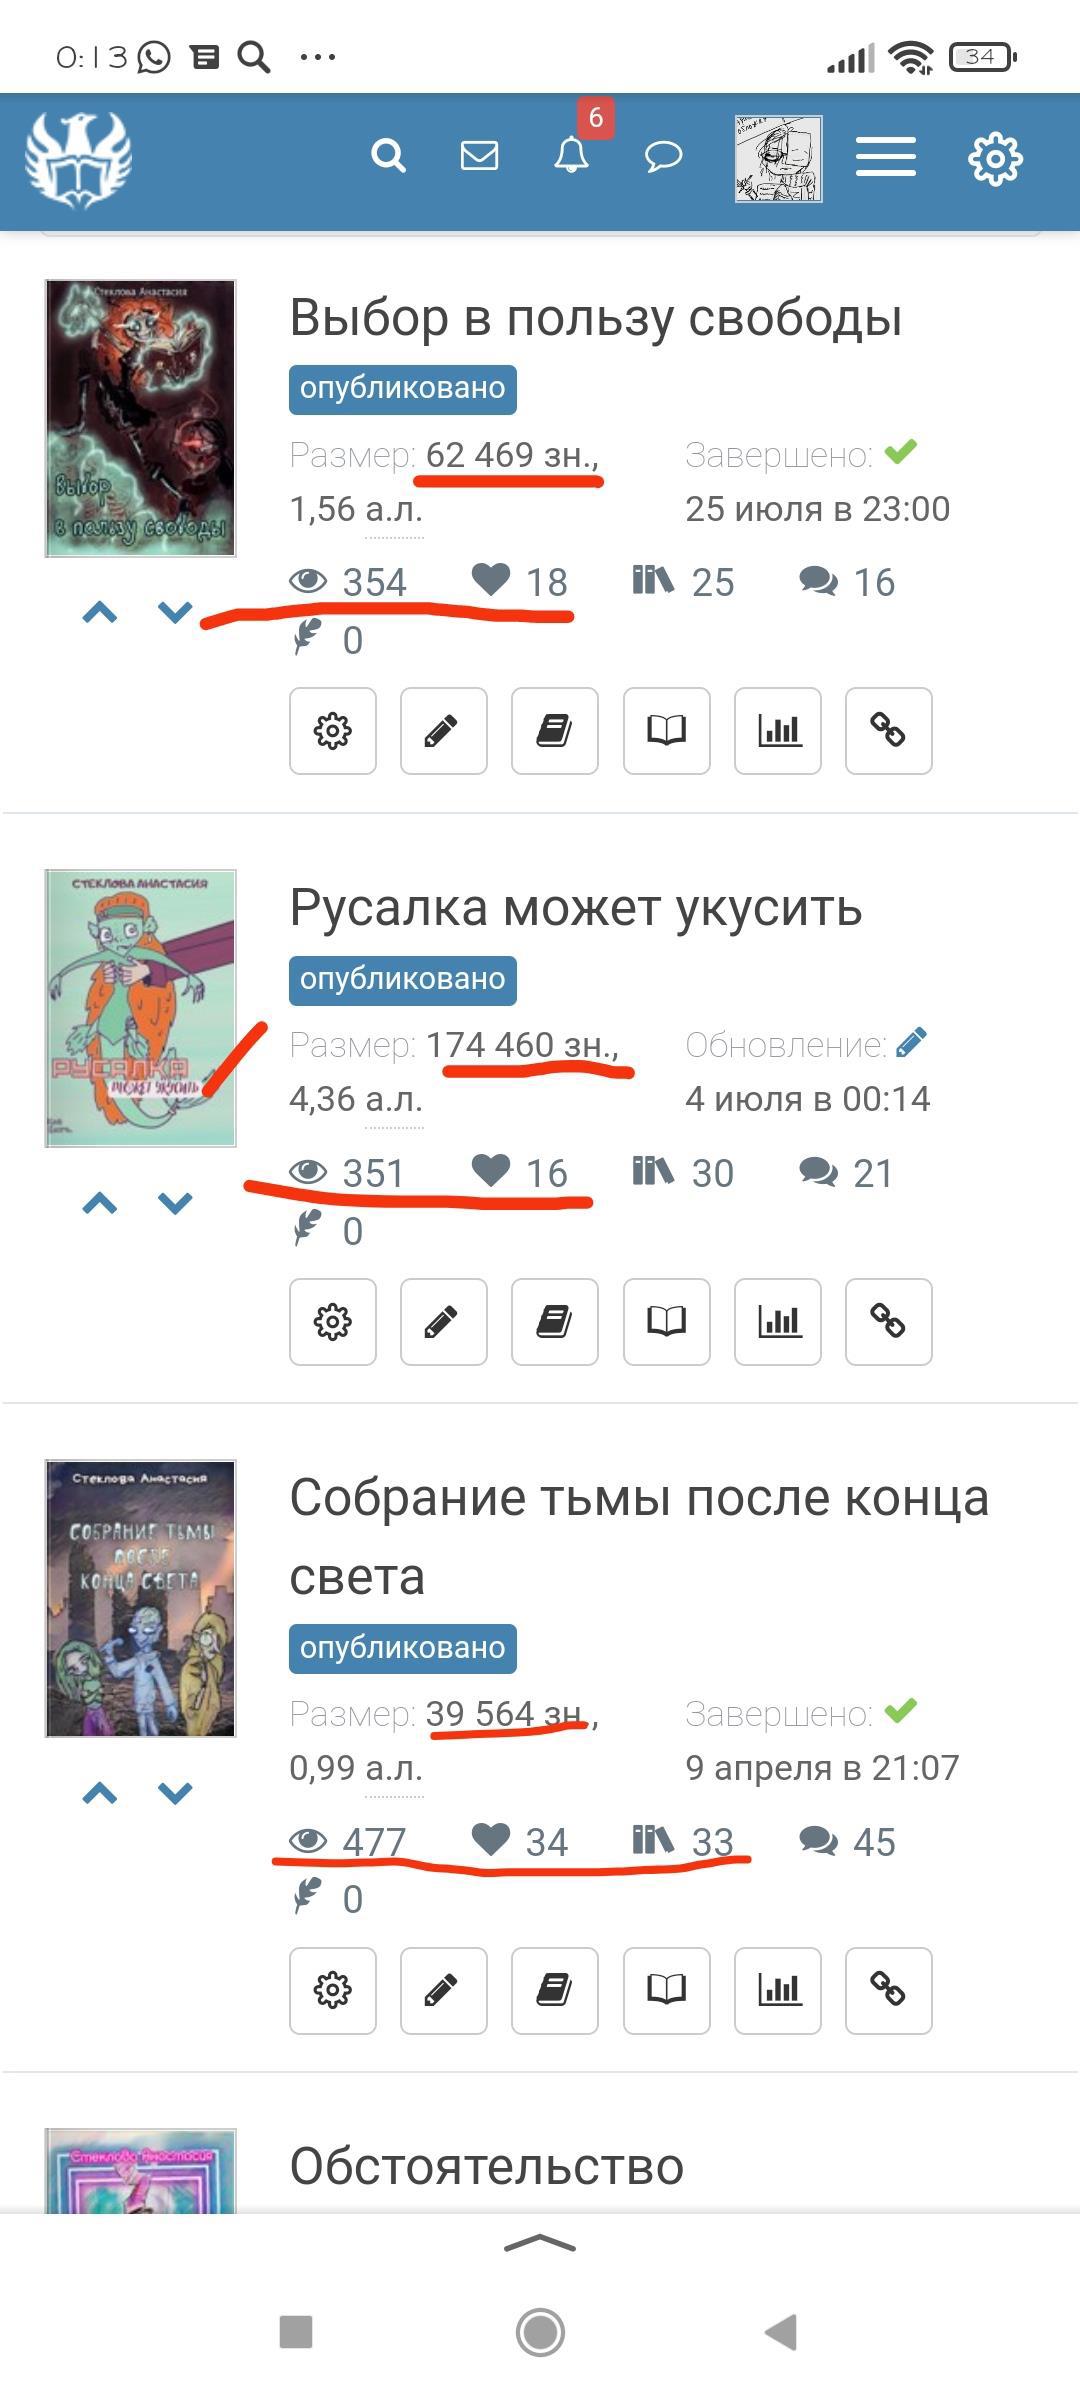
Task: Open cover thumbnail of Собрание тьмы
Action: pos(140,1598)
